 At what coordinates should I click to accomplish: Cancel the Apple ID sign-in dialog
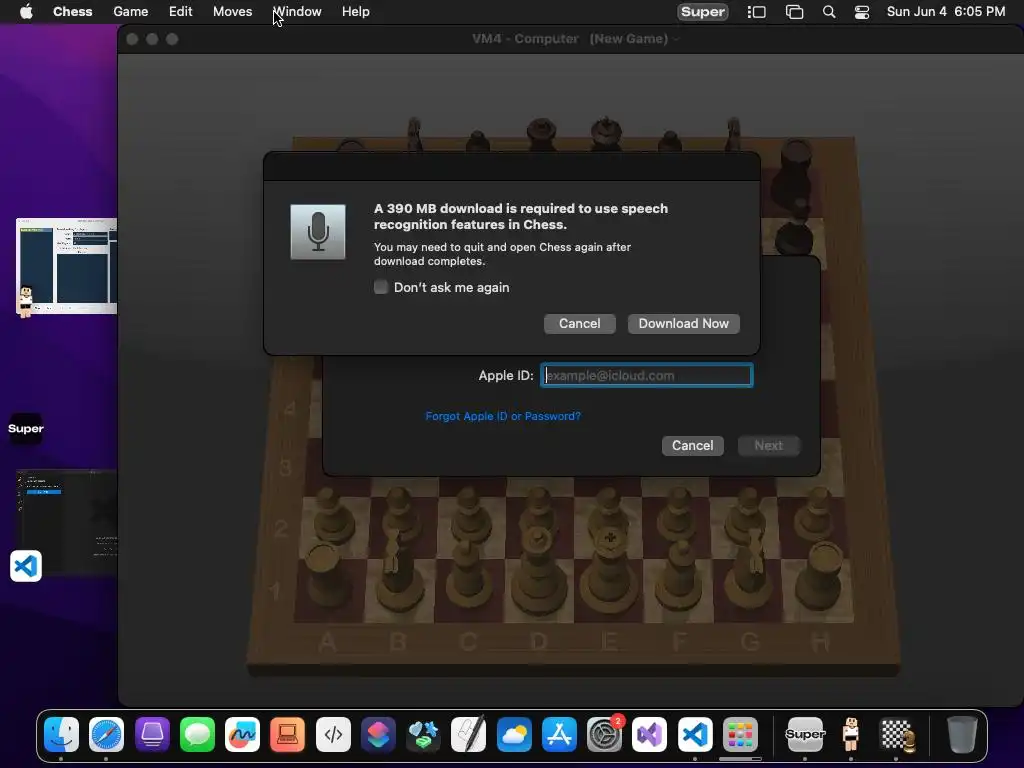692,445
